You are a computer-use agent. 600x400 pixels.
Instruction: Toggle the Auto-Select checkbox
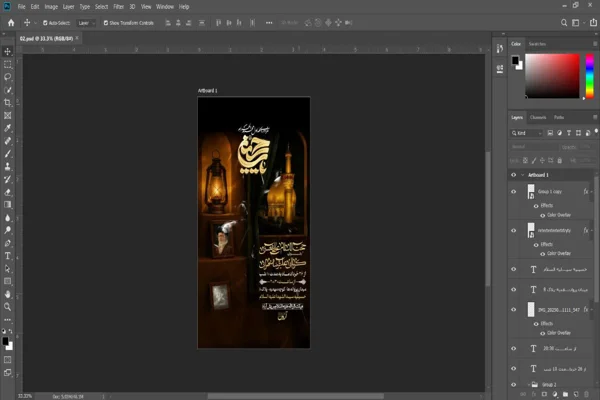pyautogui.click(x=45, y=23)
